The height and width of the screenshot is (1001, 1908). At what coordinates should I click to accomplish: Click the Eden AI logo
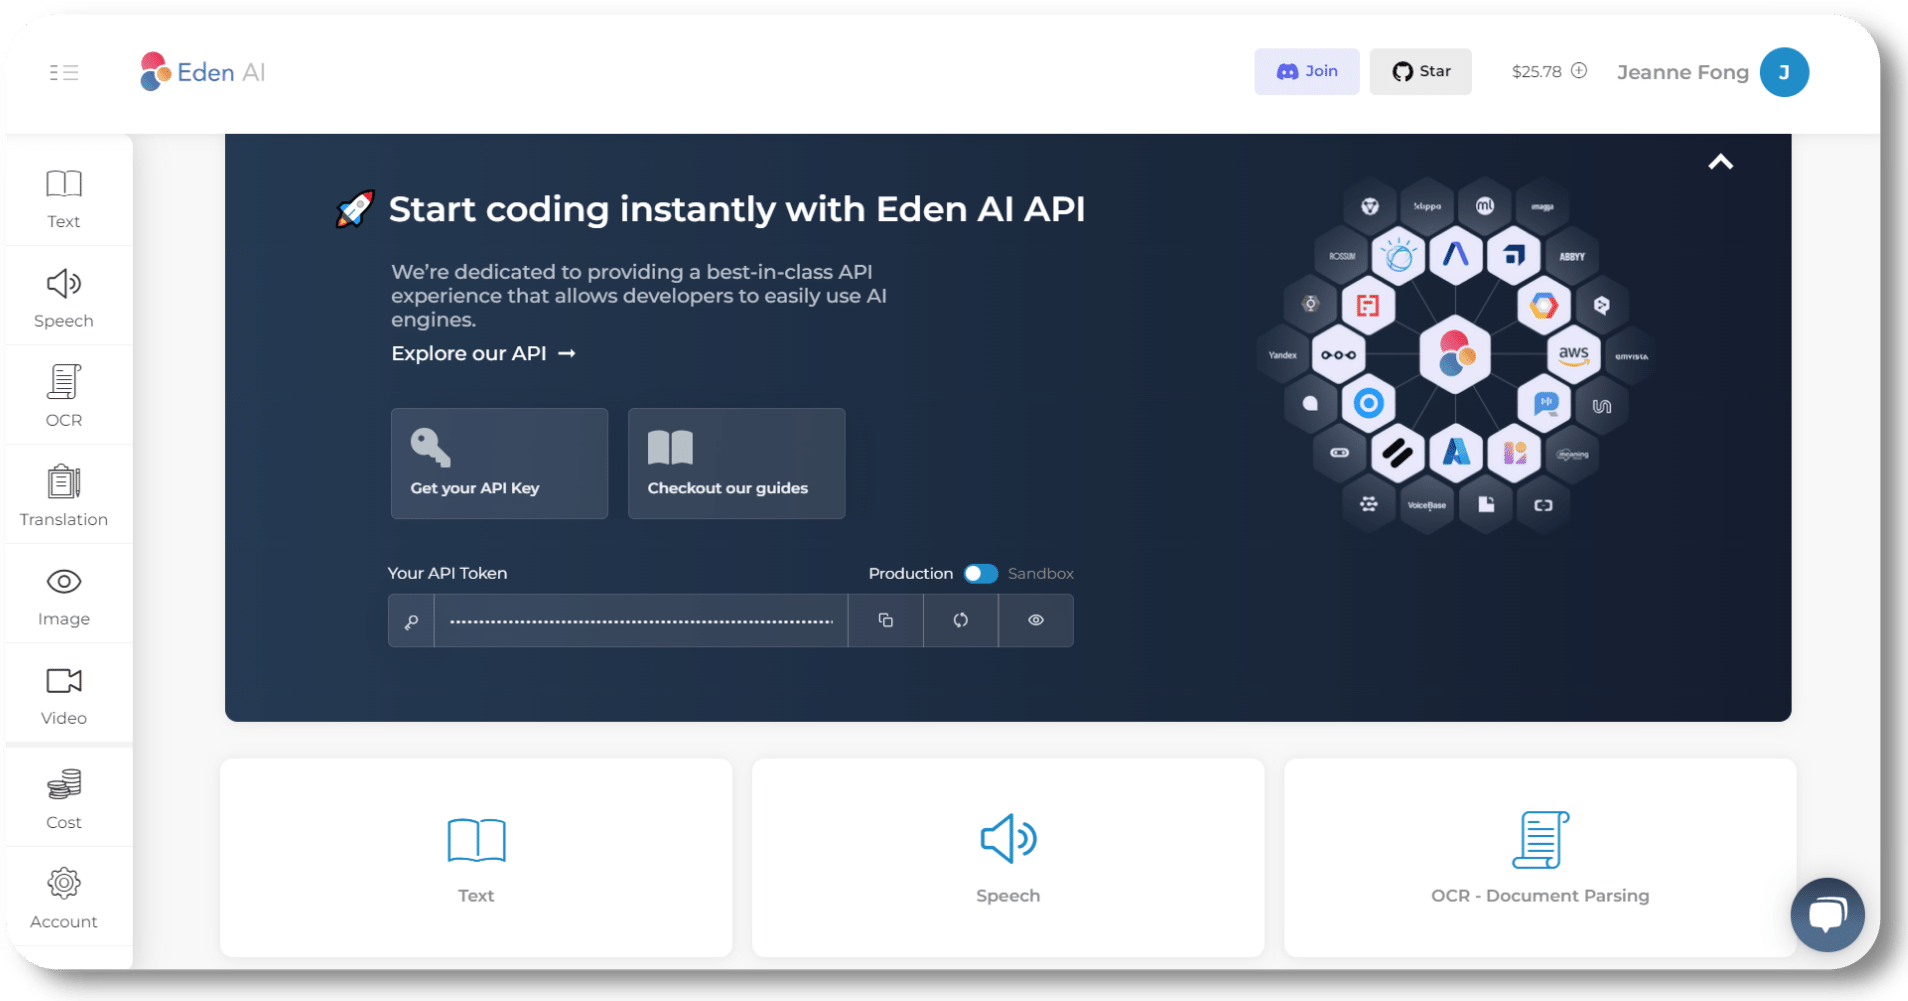pos(203,72)
